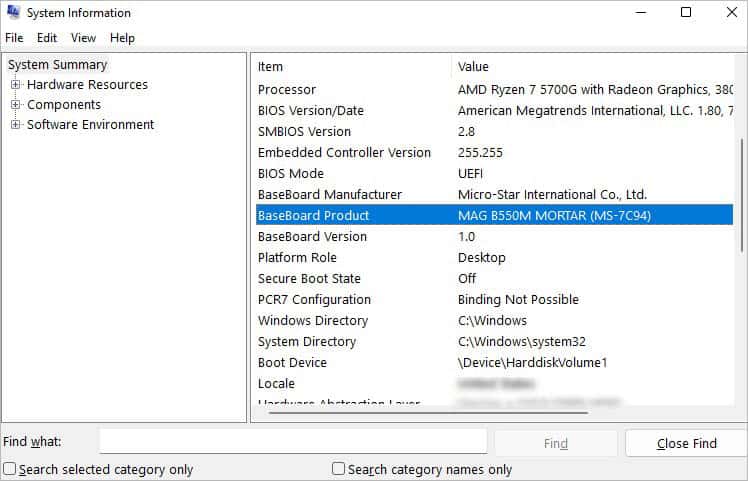Open the File menu
Image resolution: width=748 pixels, height=481 pixels.
coord(14,38)
